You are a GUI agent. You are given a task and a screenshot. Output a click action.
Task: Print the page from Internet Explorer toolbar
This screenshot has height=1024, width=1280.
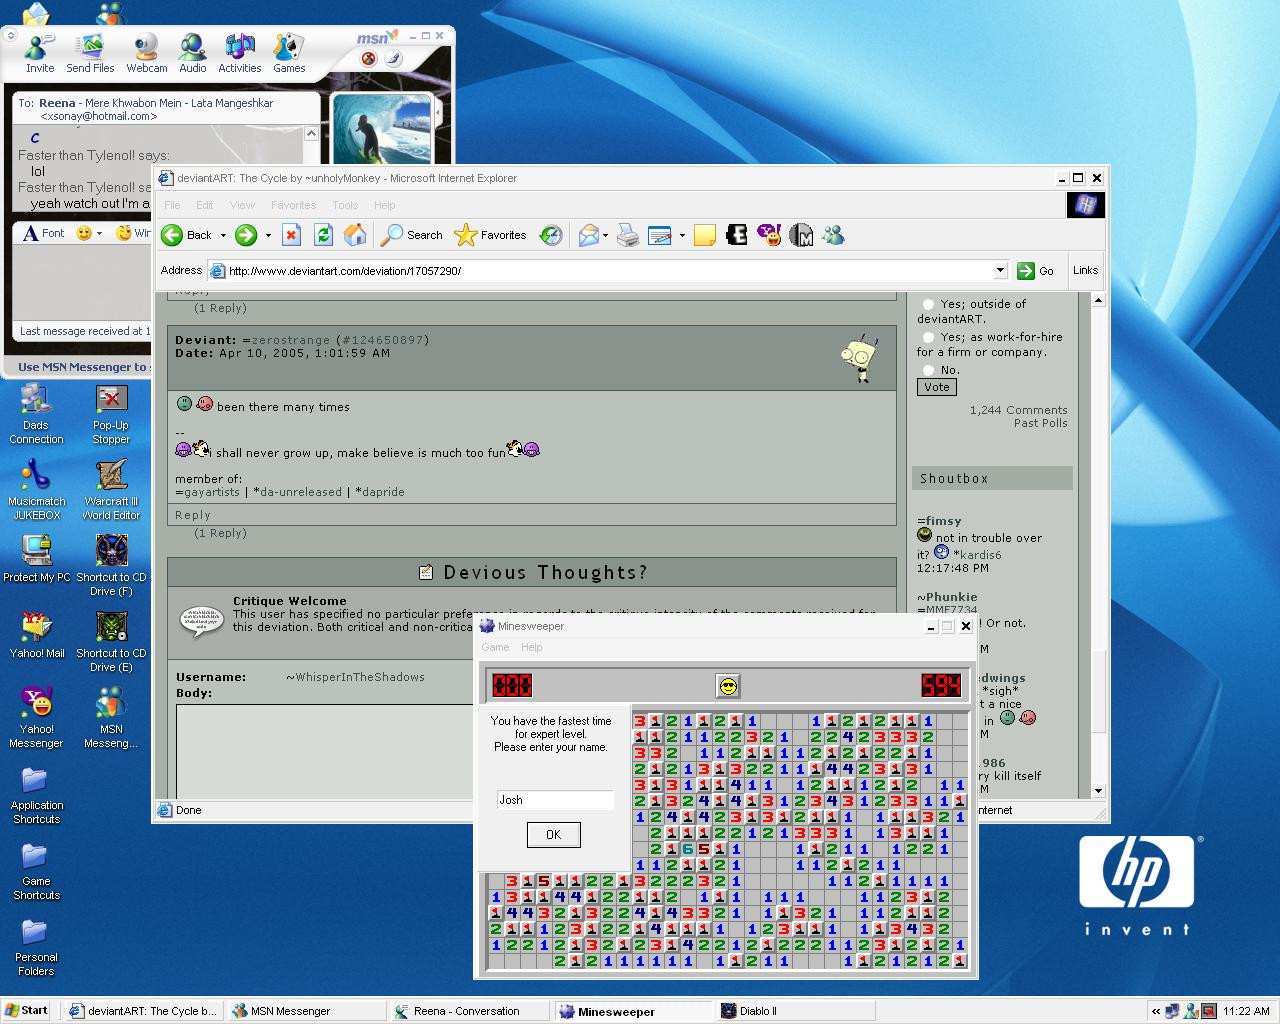628,235
